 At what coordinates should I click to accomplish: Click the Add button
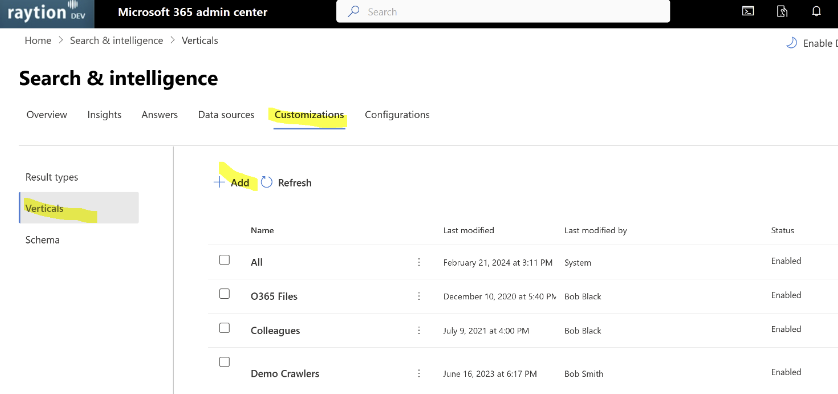click(232, 183)
